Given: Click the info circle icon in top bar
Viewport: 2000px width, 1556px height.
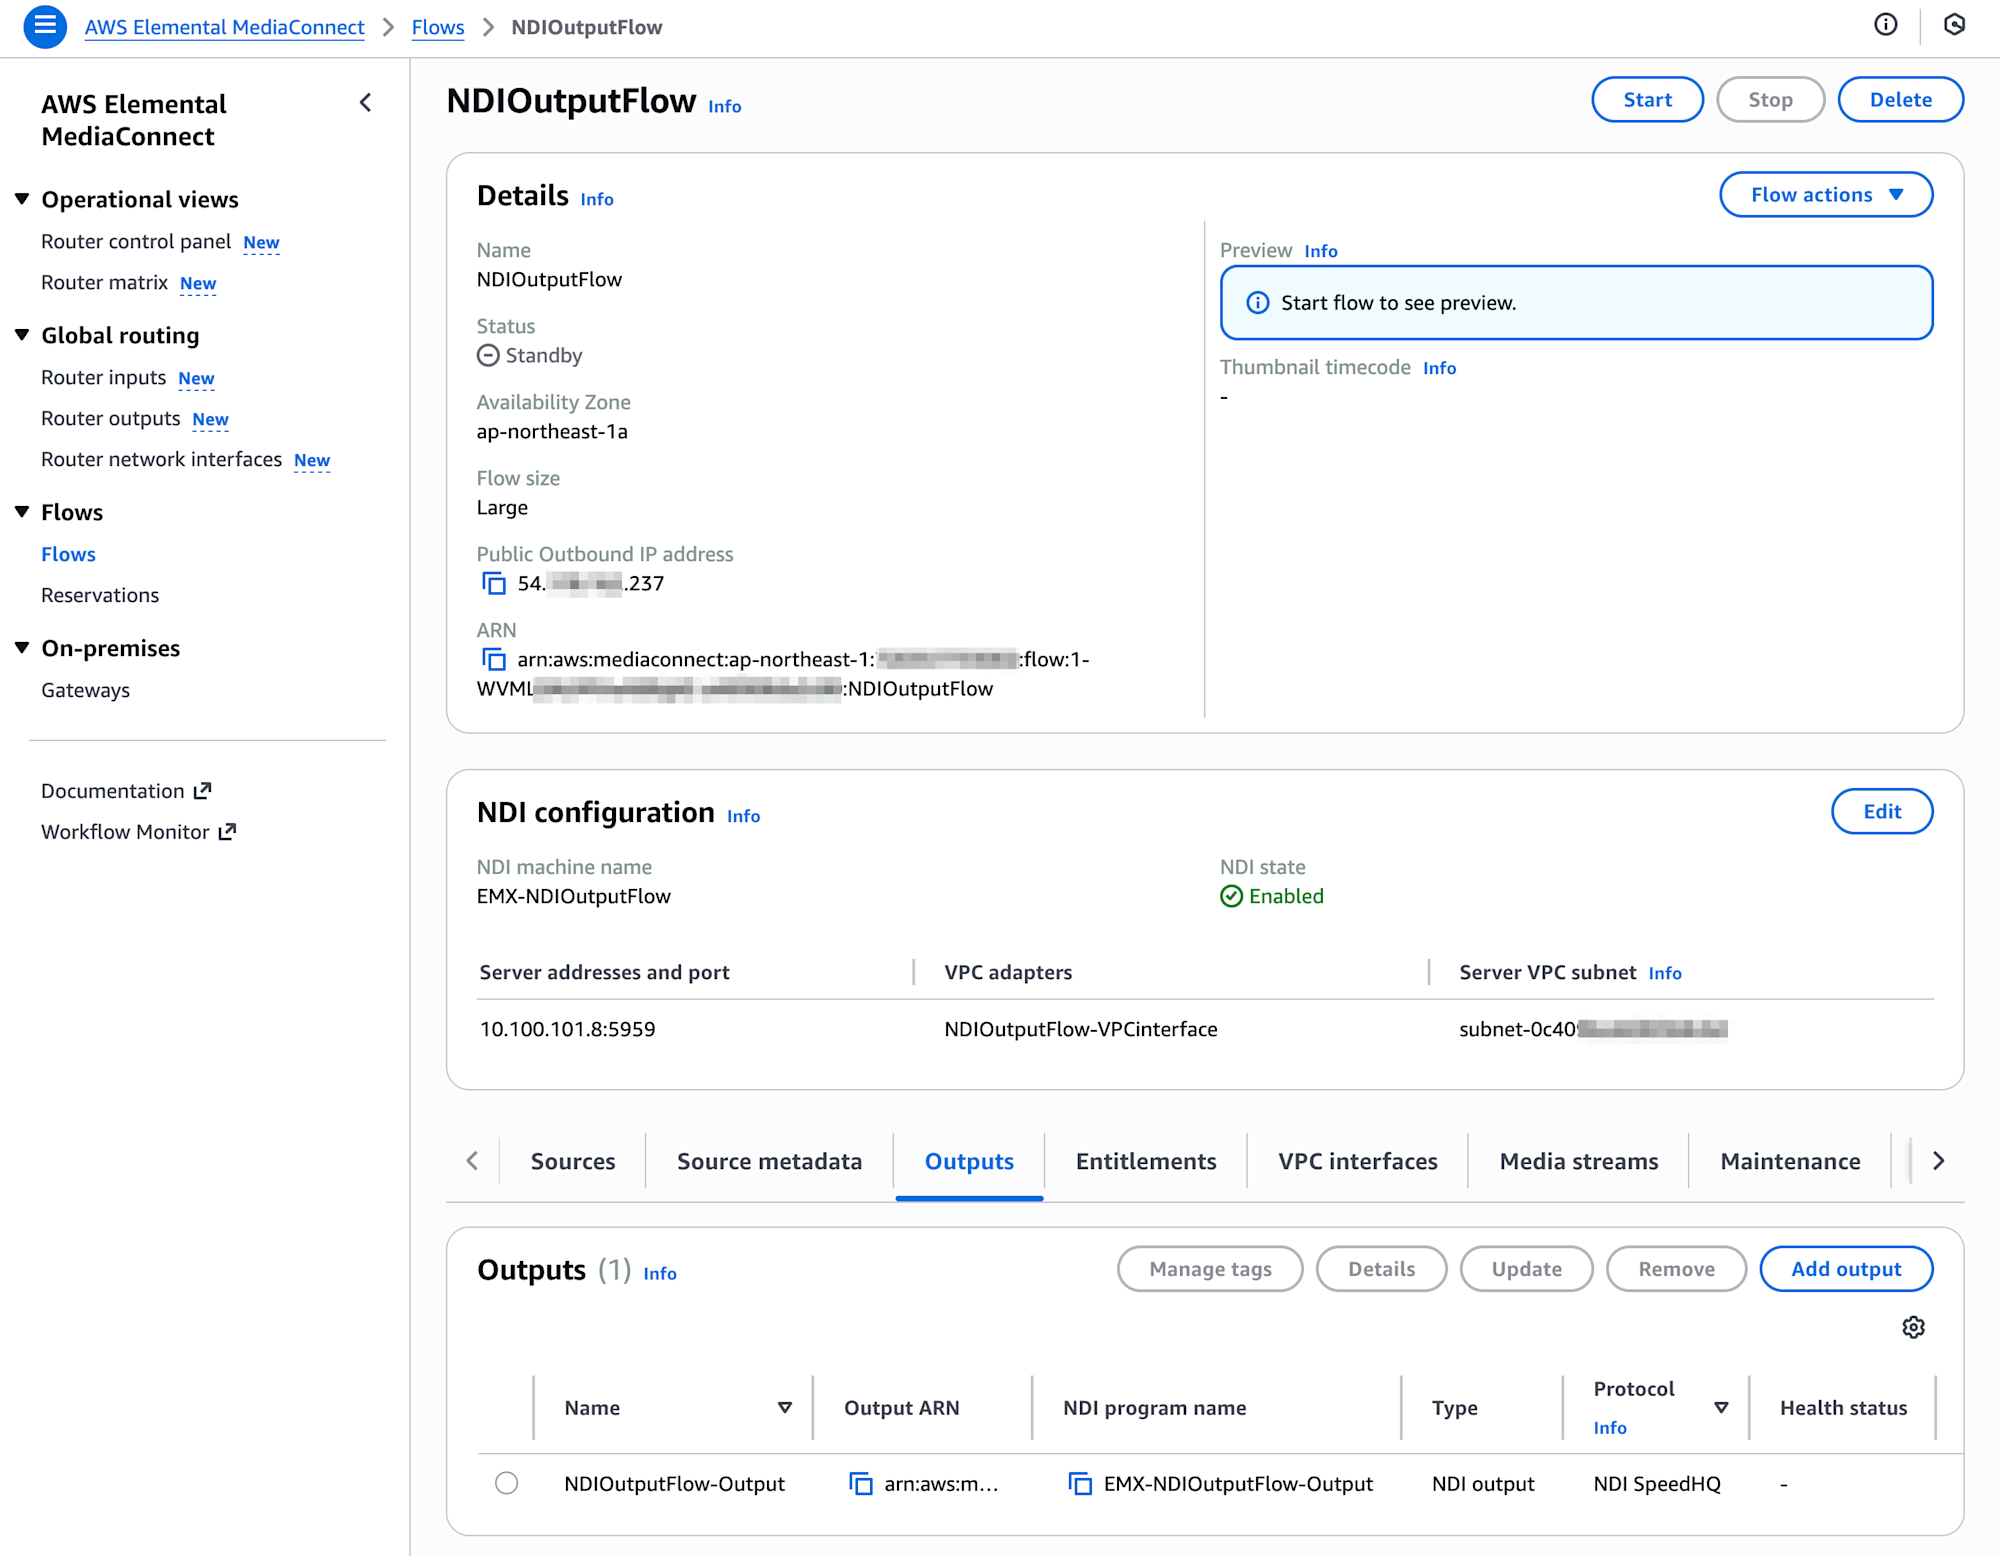Looking at the screenshot, I should [1885, 25].
